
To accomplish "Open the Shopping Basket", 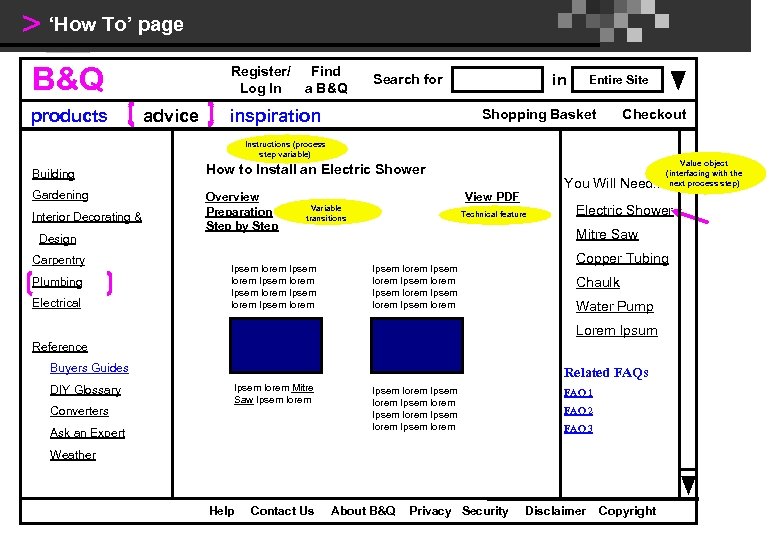I will click(539, 114).
